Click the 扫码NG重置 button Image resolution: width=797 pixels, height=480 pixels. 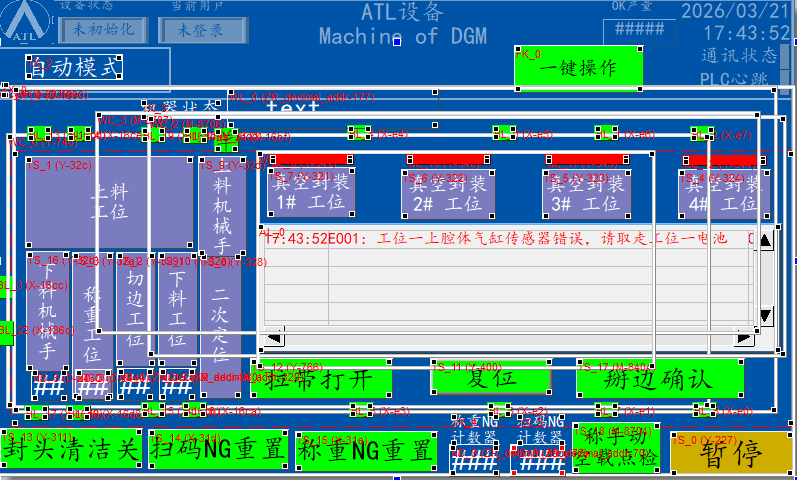(x=219, y=450)
